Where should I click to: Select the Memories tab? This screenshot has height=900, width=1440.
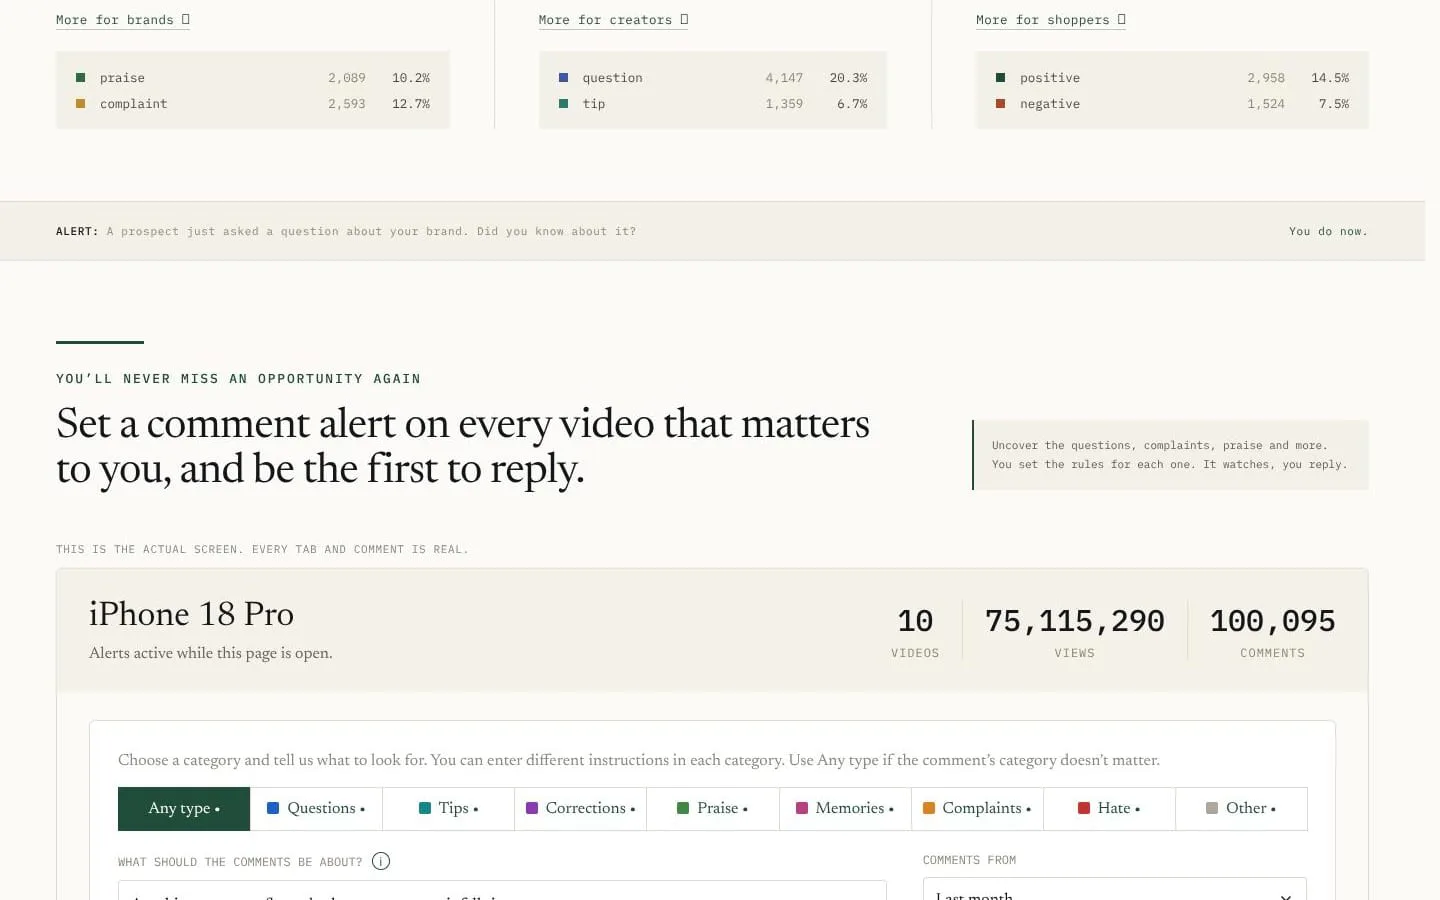[x=845, y=809]
